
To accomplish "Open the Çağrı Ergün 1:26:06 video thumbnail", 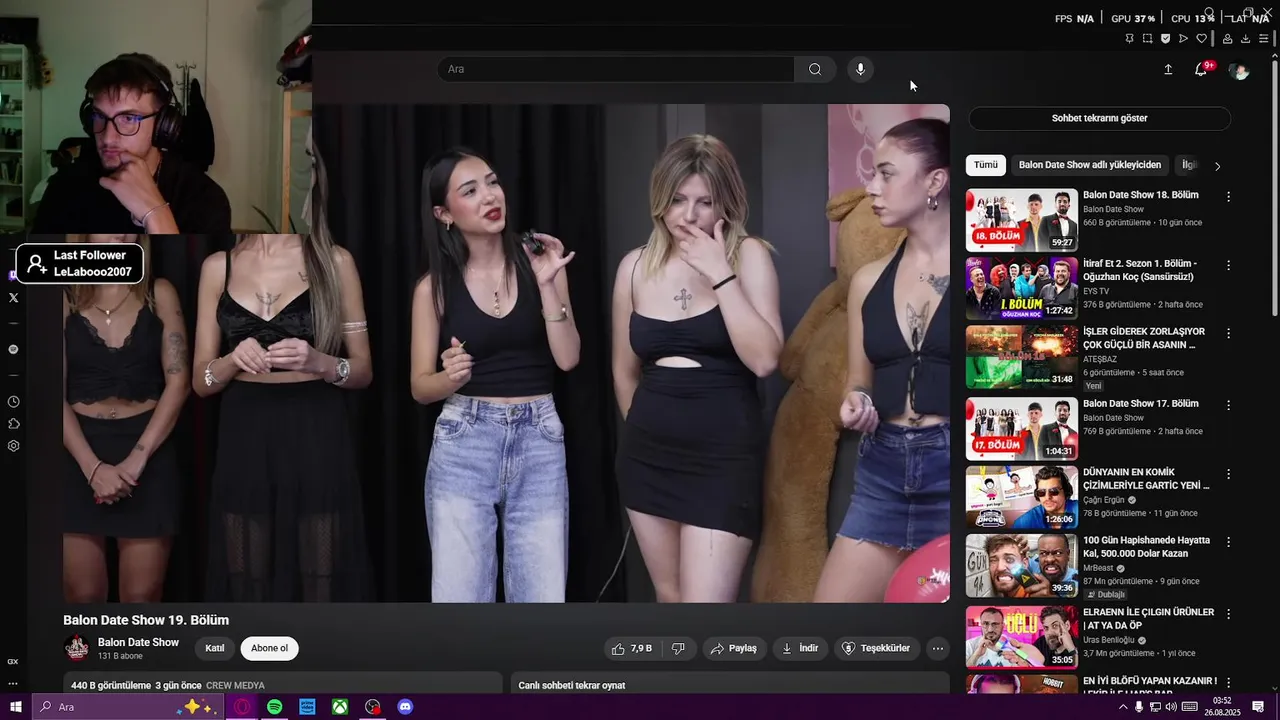I will coord(1021,497).
